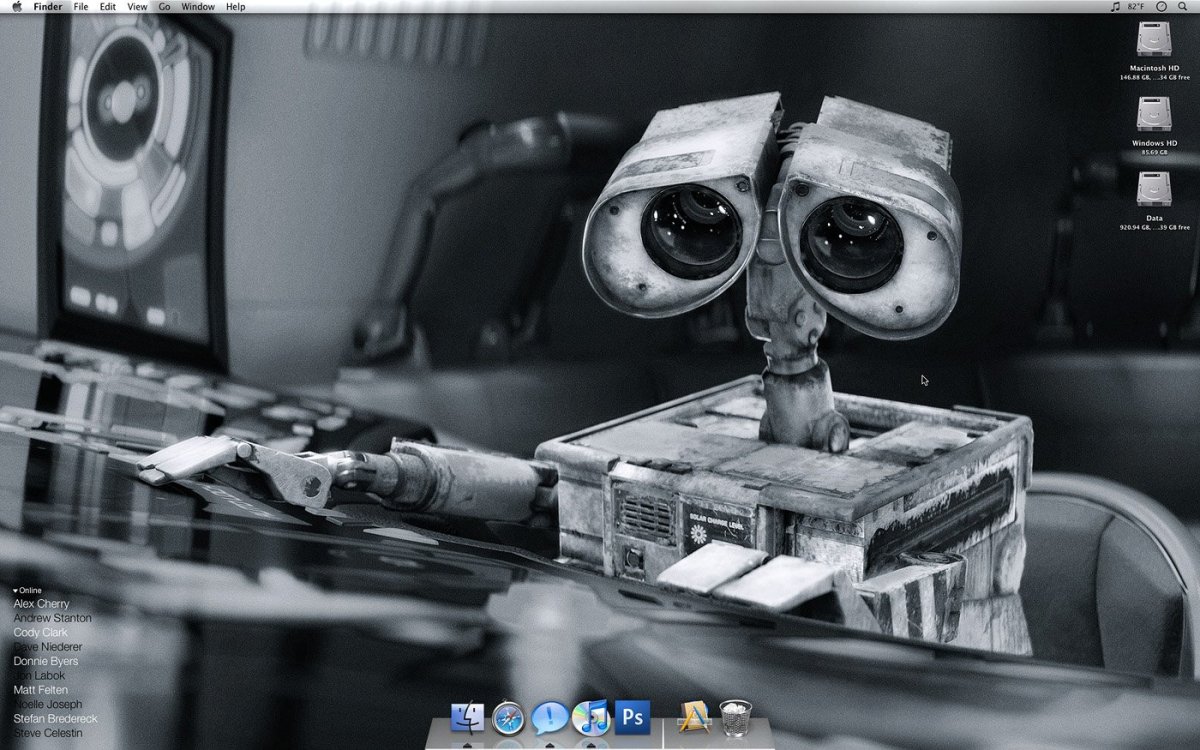Open the Apple menu
The width and height of the screenshot is (1200, 750).
tap(16, 6)
